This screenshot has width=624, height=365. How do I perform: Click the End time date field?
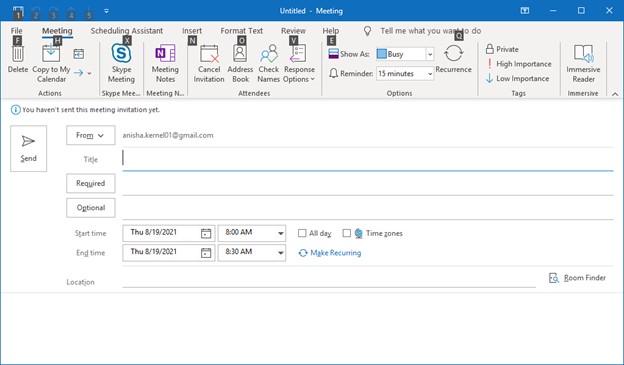[169, 253]
